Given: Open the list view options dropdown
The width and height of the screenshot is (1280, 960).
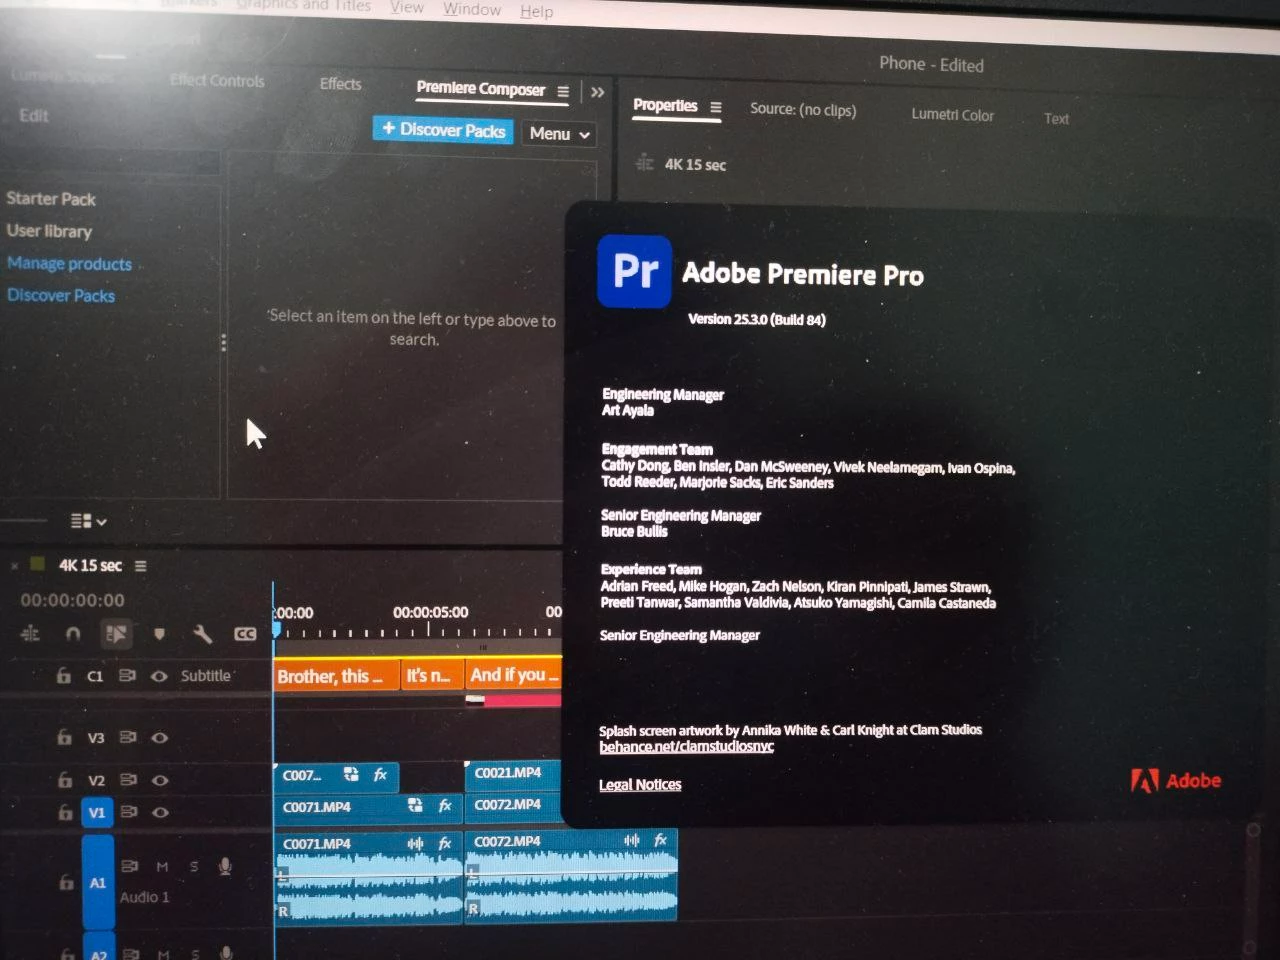Looking at the screenshot, I should [x=89, y=521].
